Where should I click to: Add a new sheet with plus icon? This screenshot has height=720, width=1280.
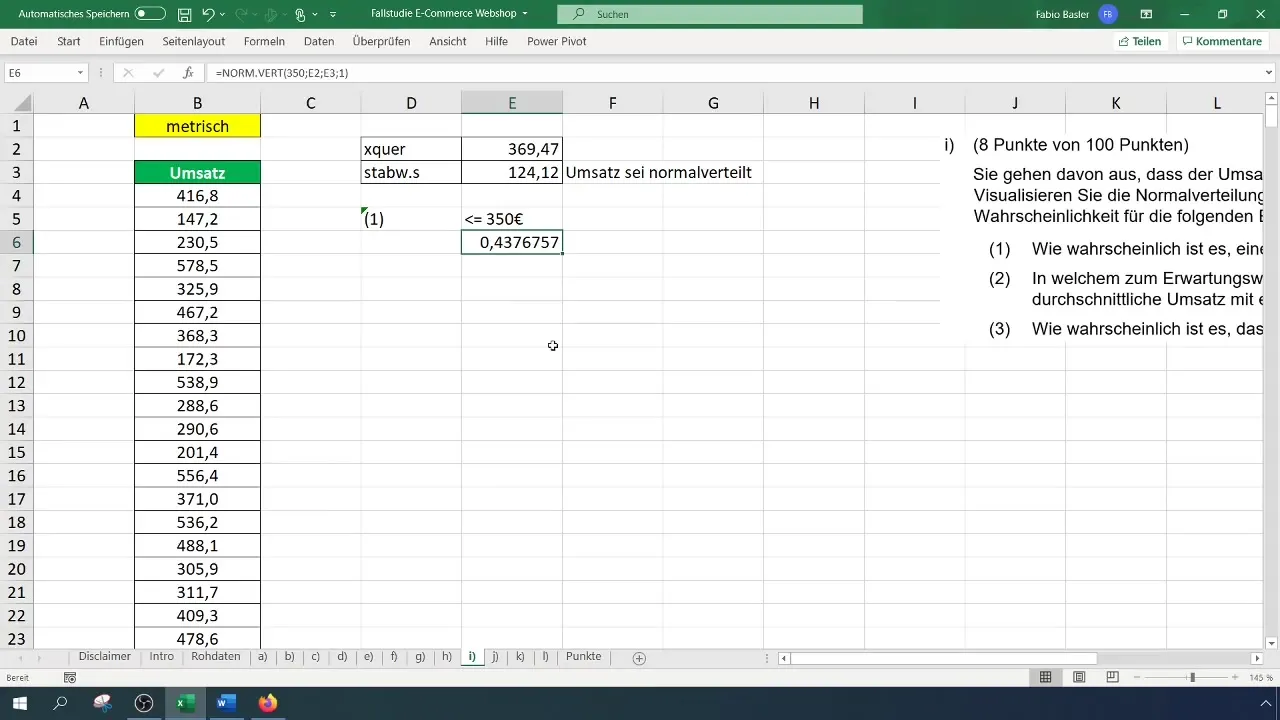pyautogui.click(x=639, y=658)
